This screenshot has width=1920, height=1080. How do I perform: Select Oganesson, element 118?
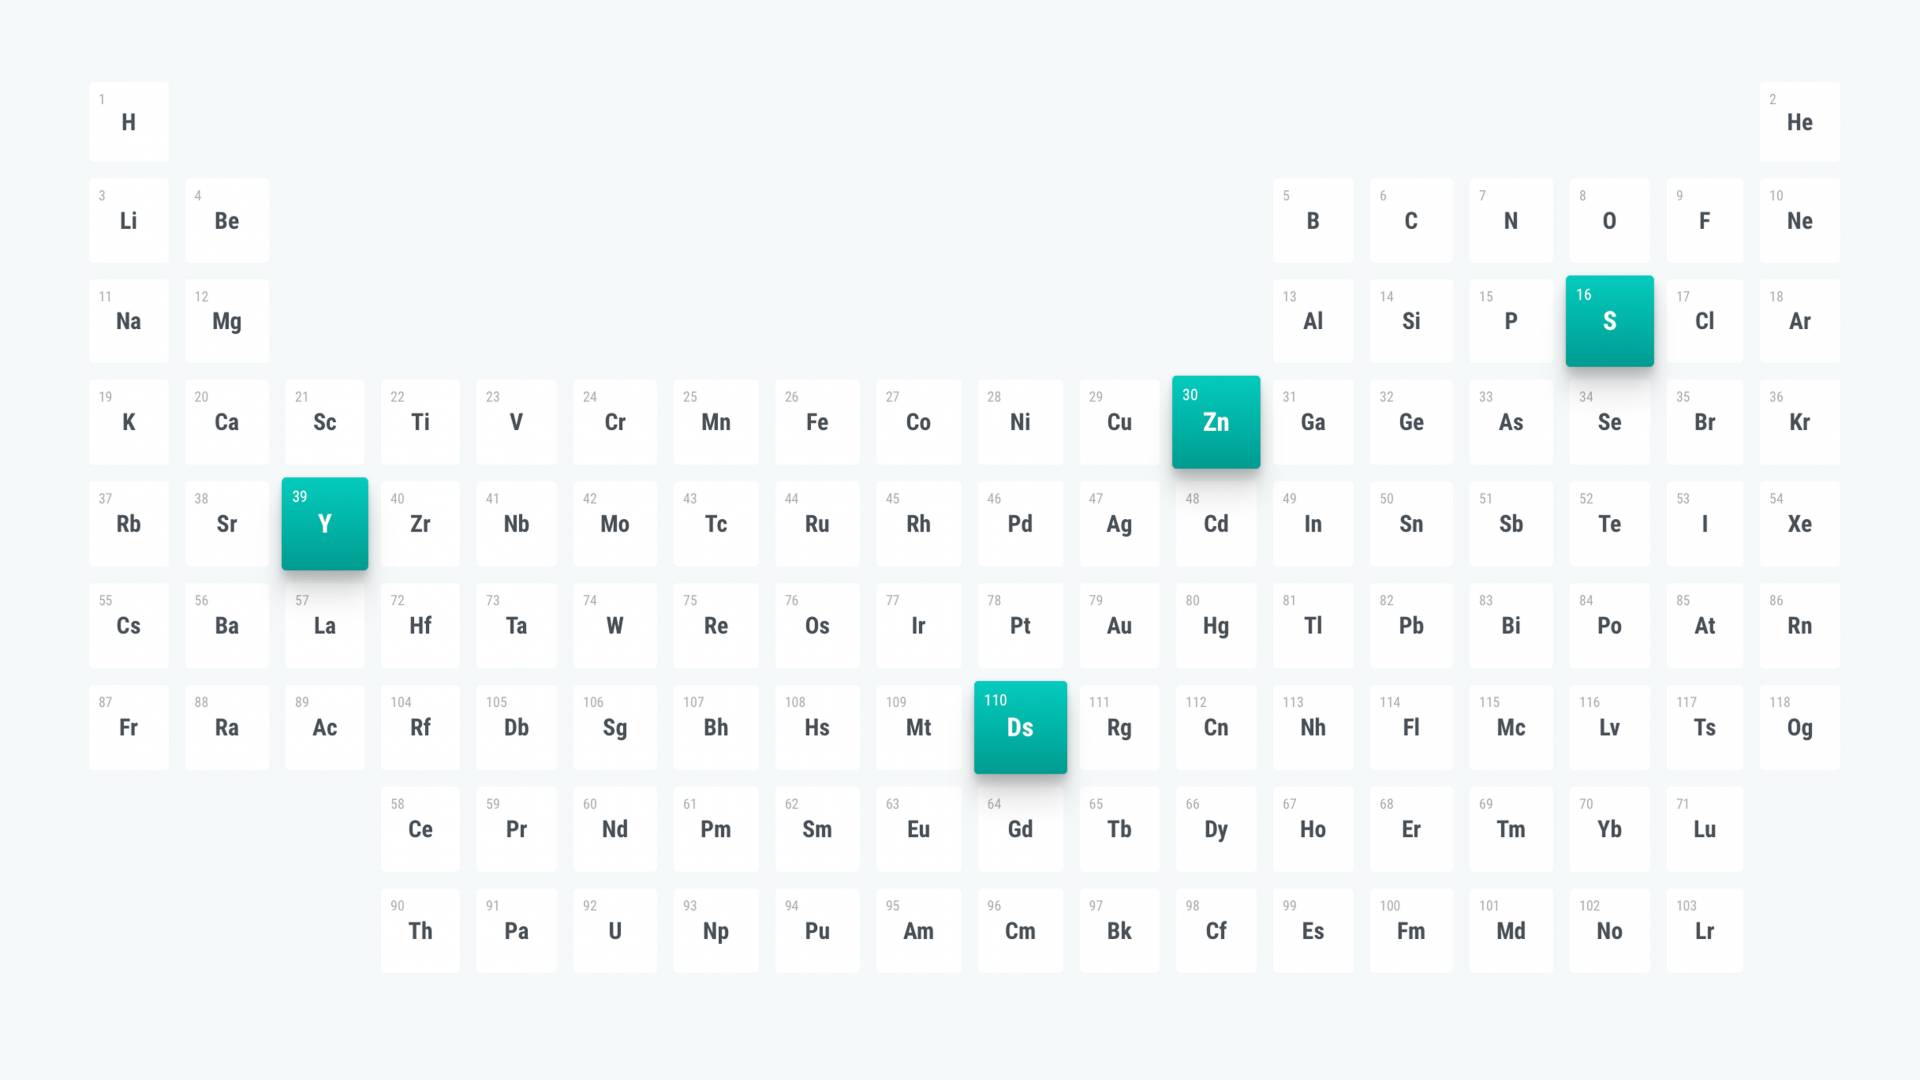[1799, 727]
